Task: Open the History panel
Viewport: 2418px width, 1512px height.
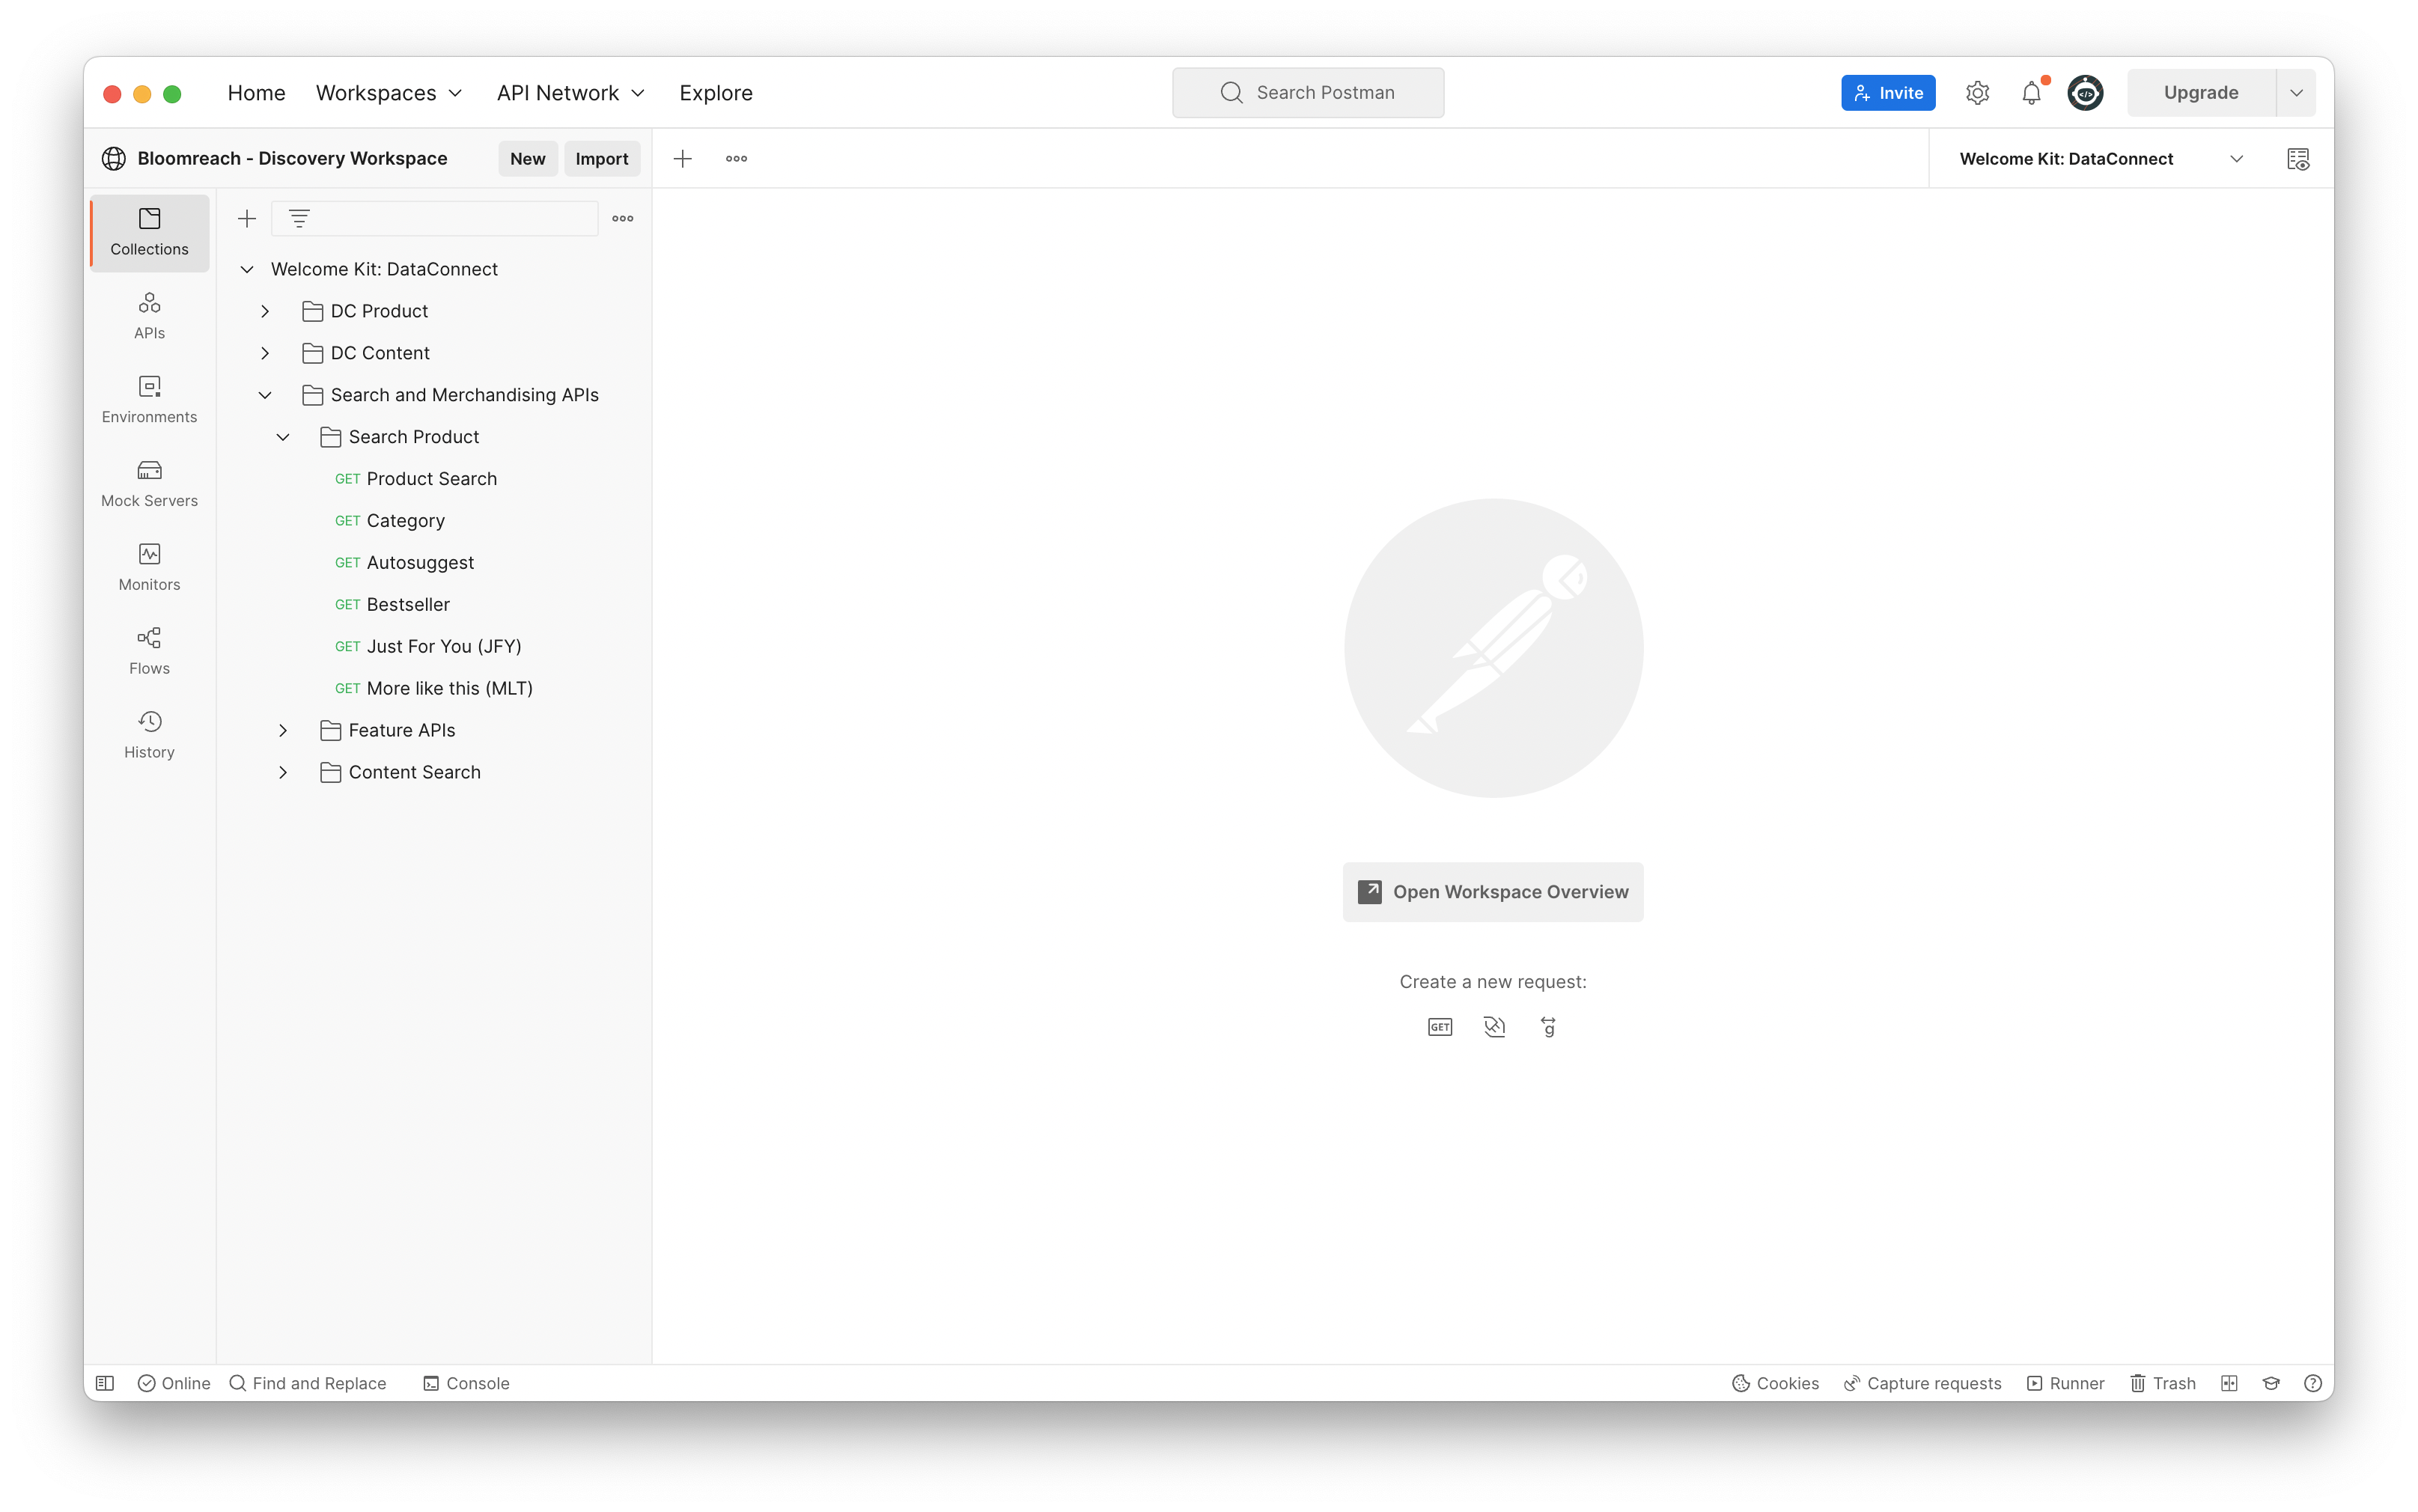Action: pyautogui.click(x=149, y=735)
